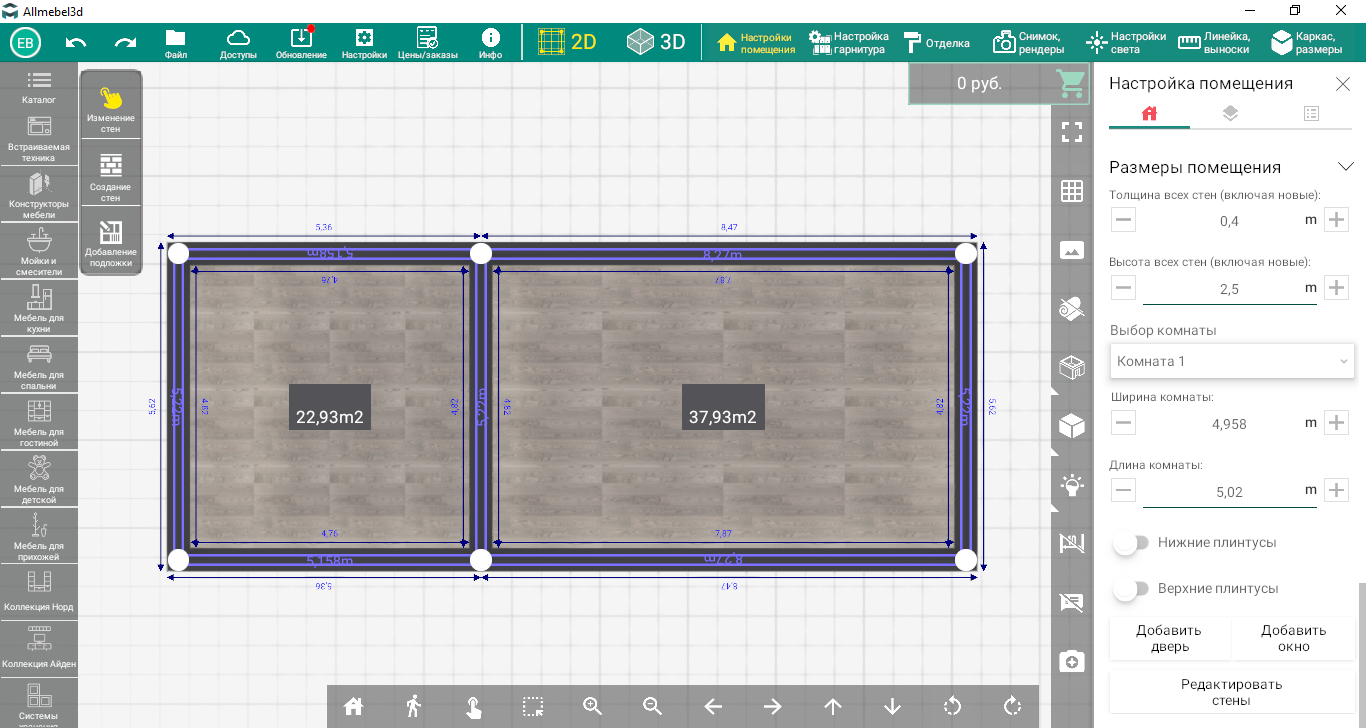Image resolution: width=1366 pixels, height=728 pixels.
Task: Decrease Длина комнаты with minus
Action: pos(1124,490)
